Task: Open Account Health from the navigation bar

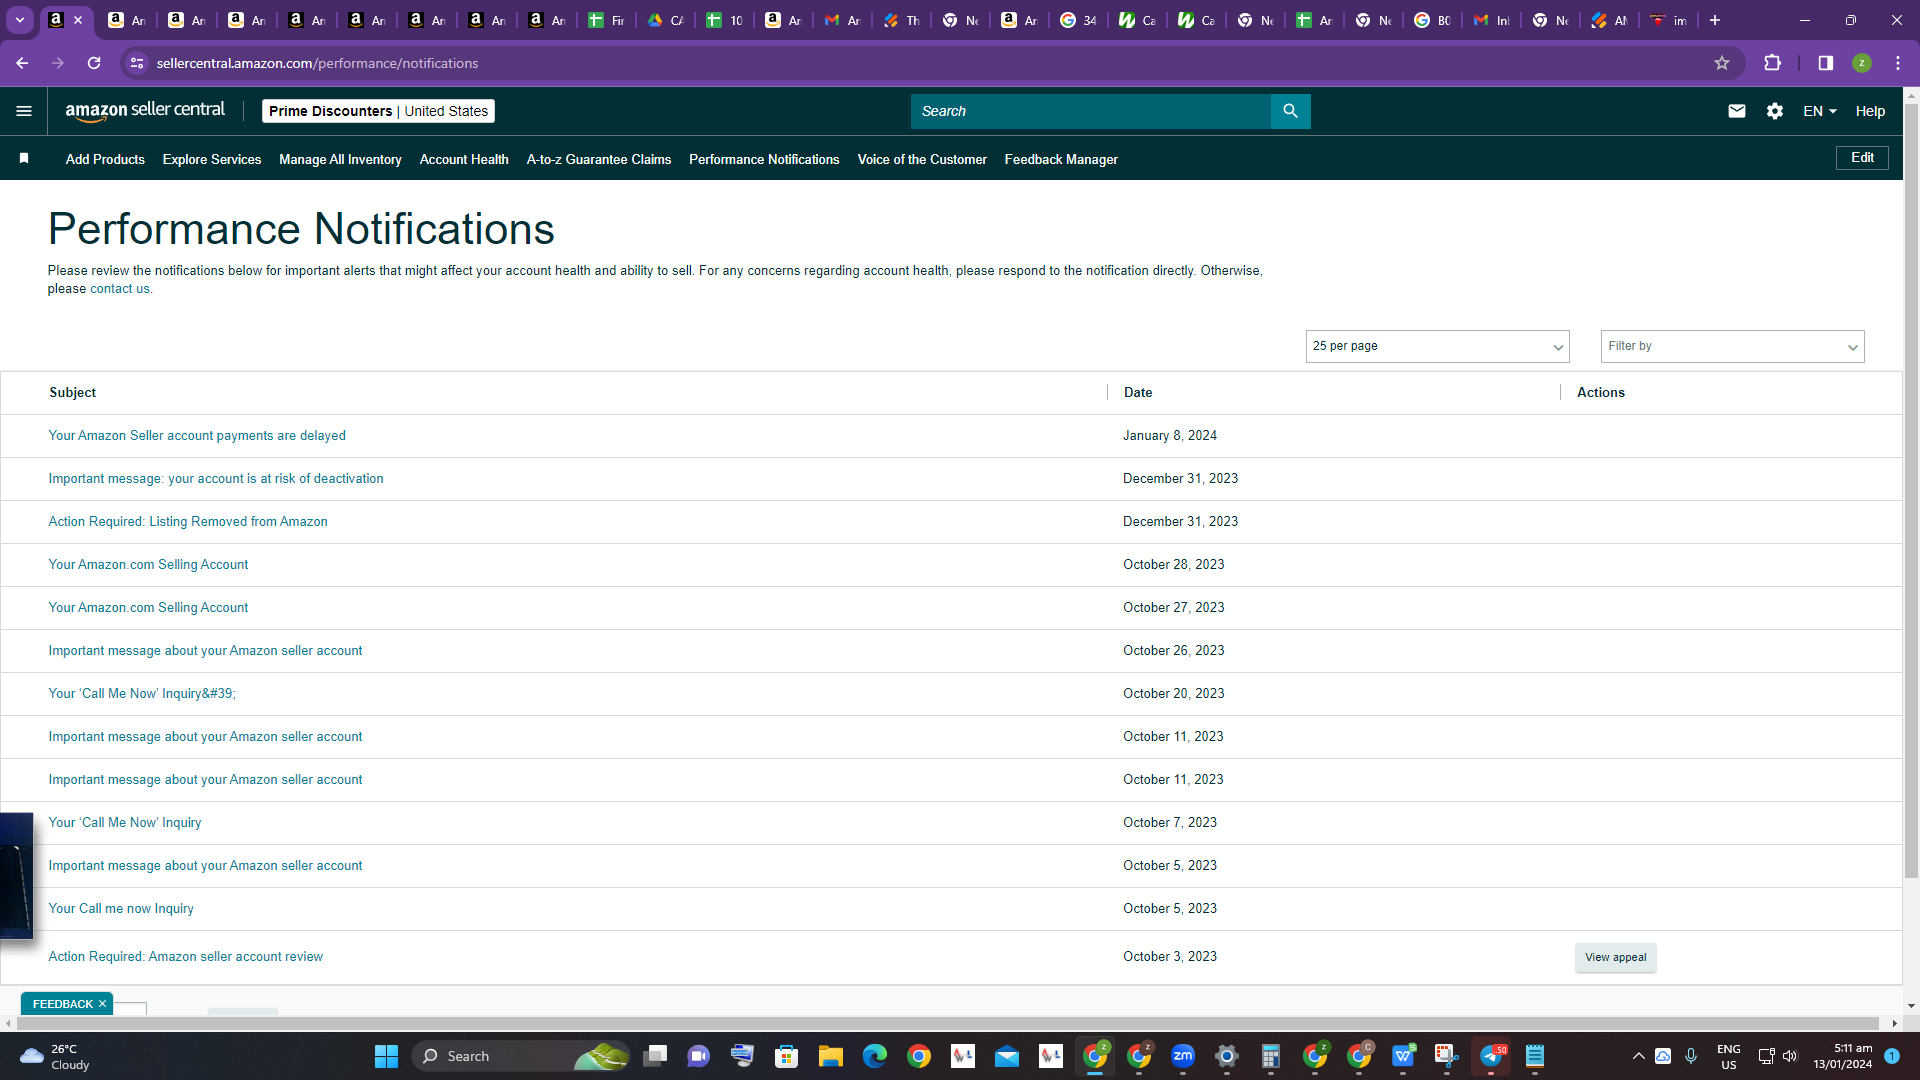Action: (x=464, y=159)
